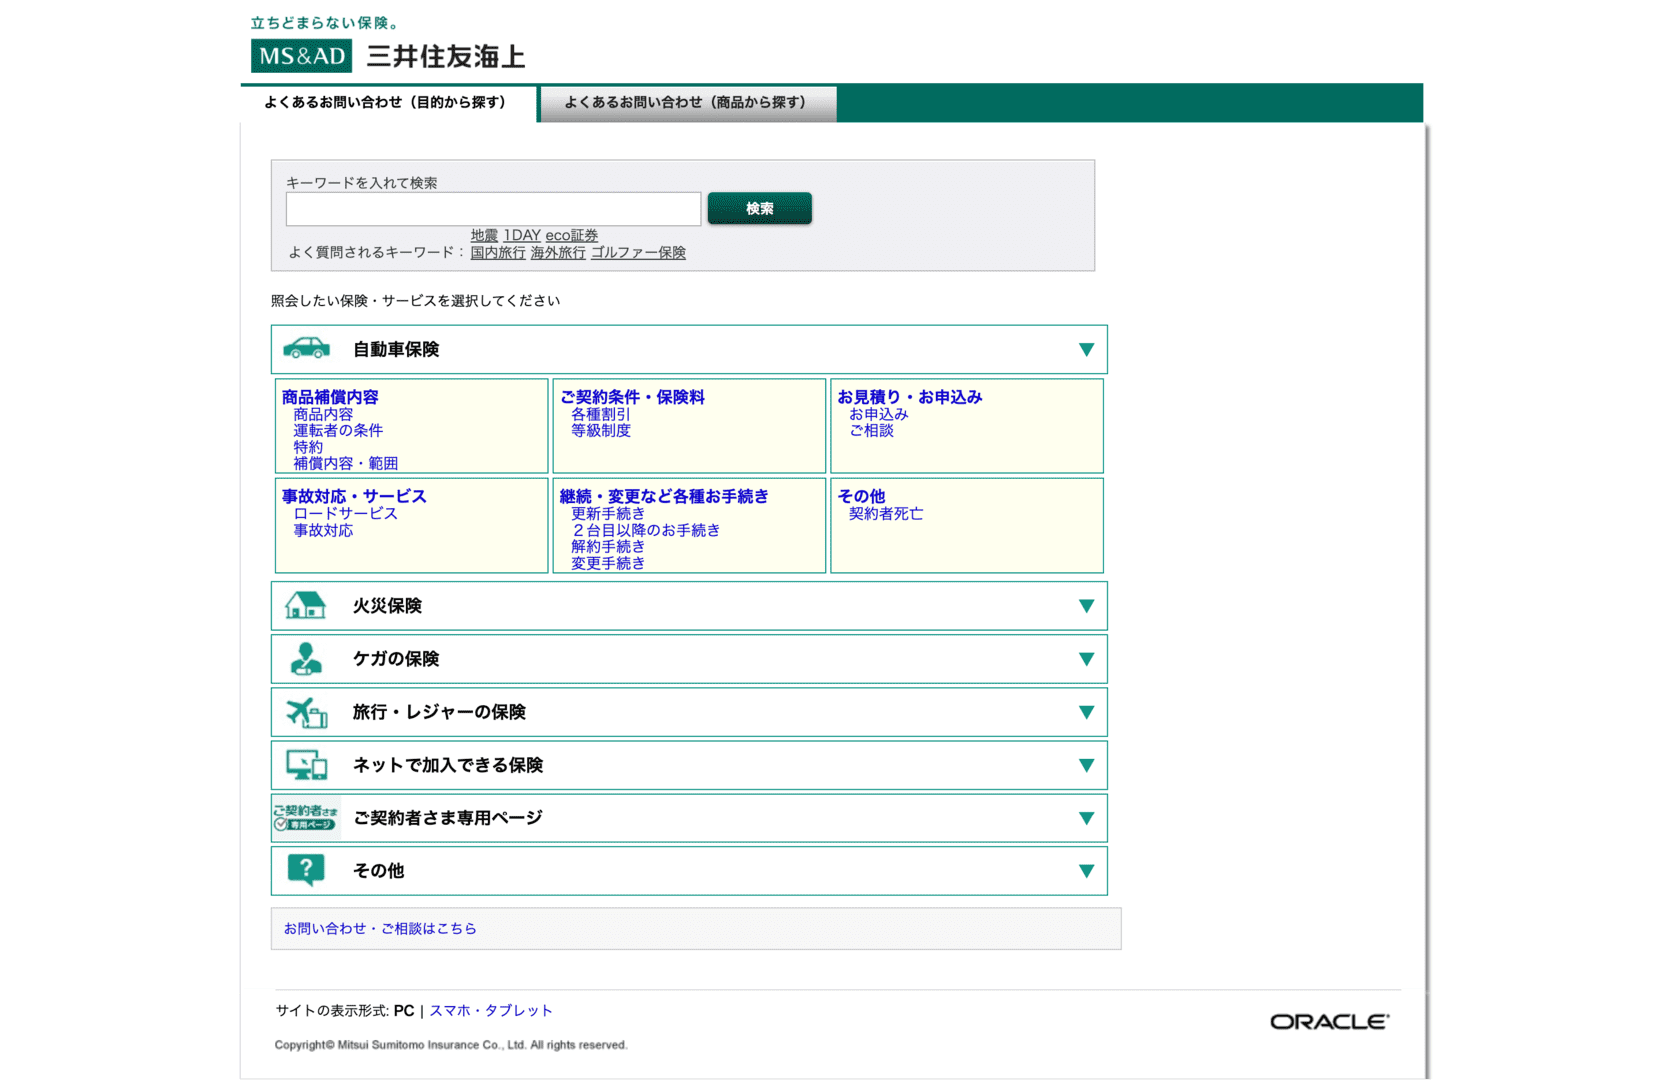Open the ご契約条件・保険料 heading

[632, 397]
